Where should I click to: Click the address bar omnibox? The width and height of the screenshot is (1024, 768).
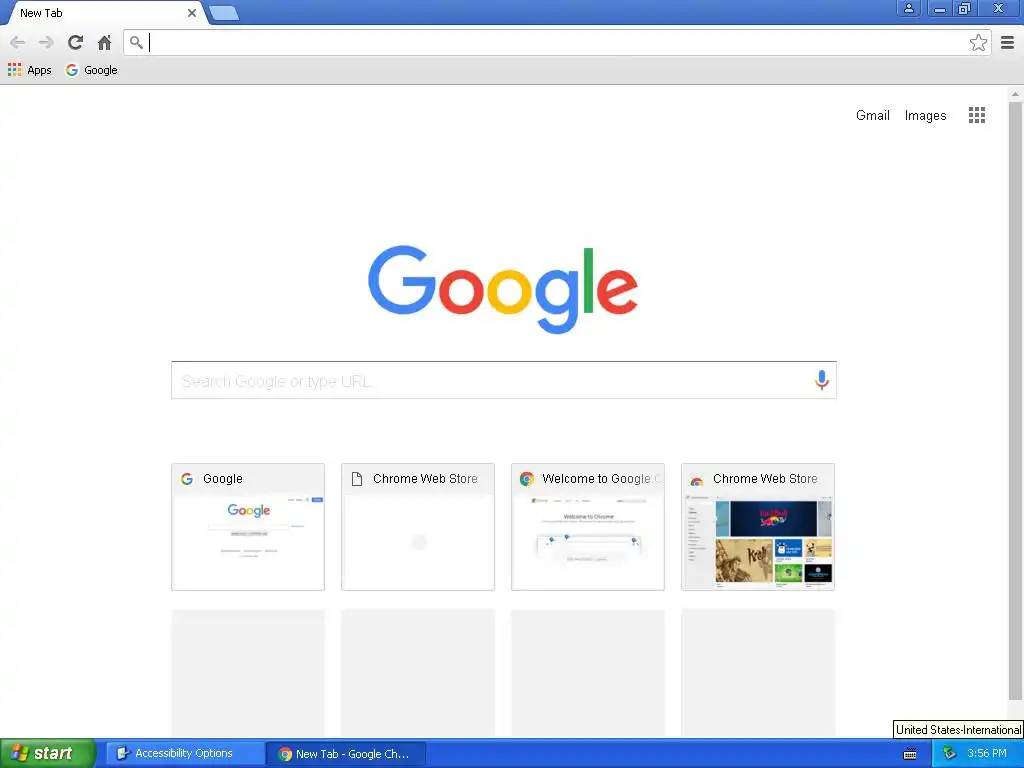[x=558, y=42]
